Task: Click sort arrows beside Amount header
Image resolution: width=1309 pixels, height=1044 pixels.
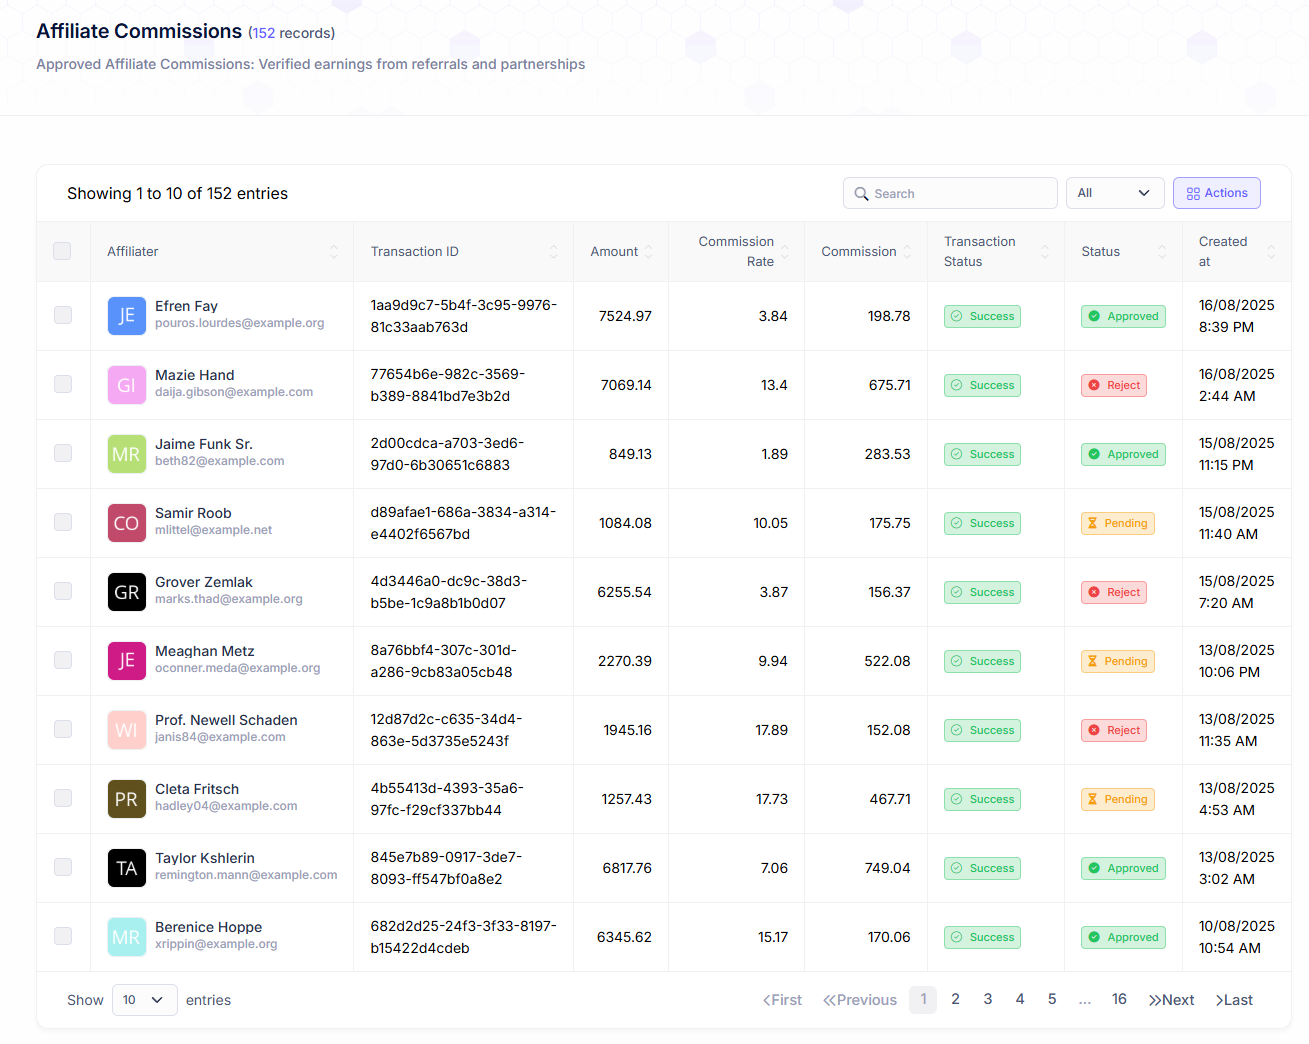Action: point(648,252)
